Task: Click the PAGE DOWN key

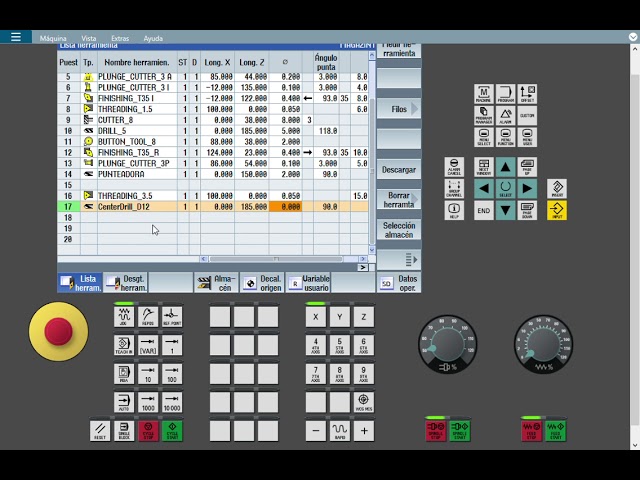Action: pyautogui.click(x=527, y=210)
